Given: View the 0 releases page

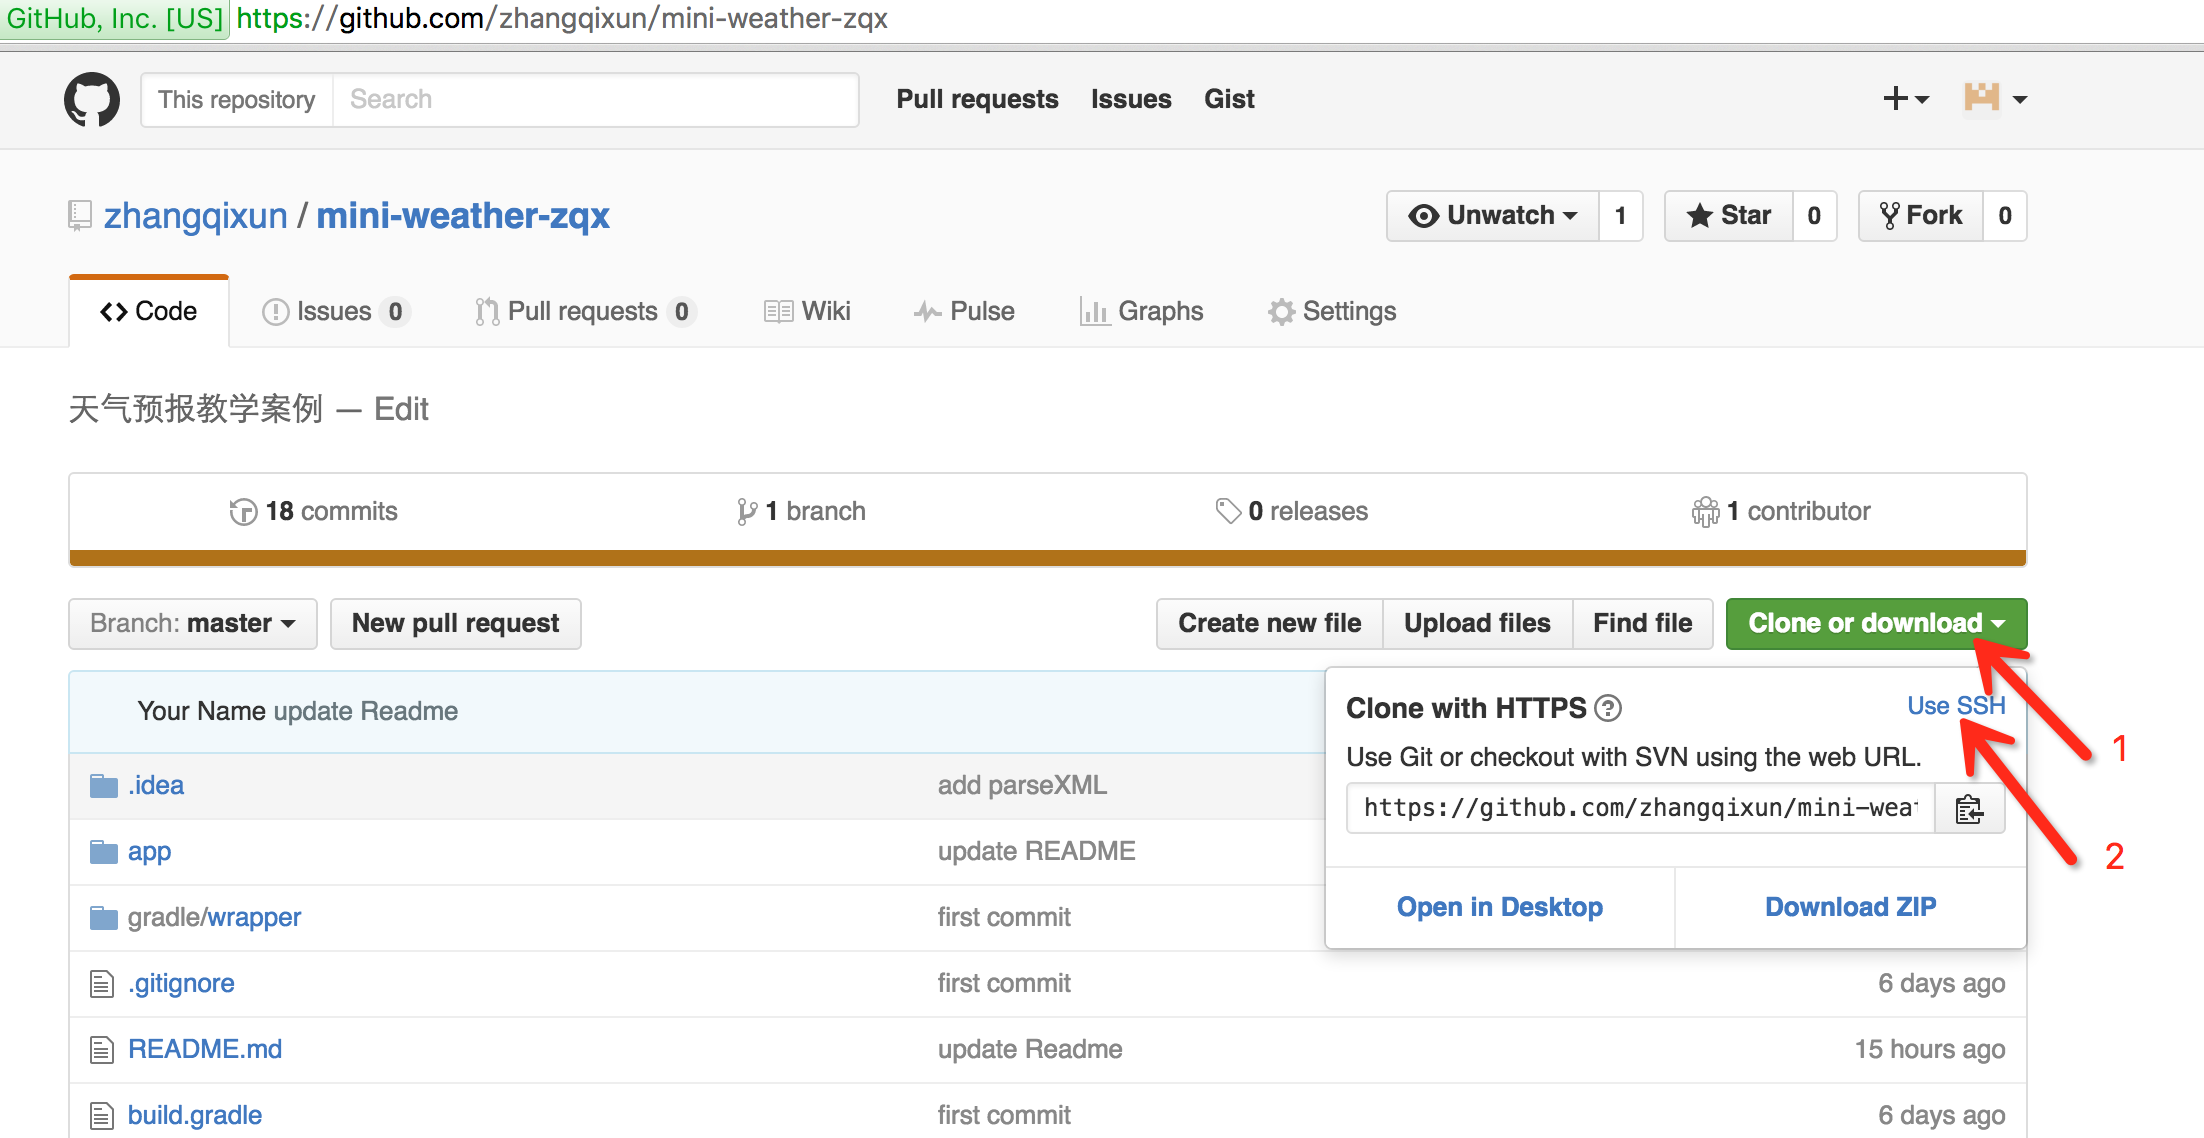Looking at the screenshot, I should [x=1291, y=512].
